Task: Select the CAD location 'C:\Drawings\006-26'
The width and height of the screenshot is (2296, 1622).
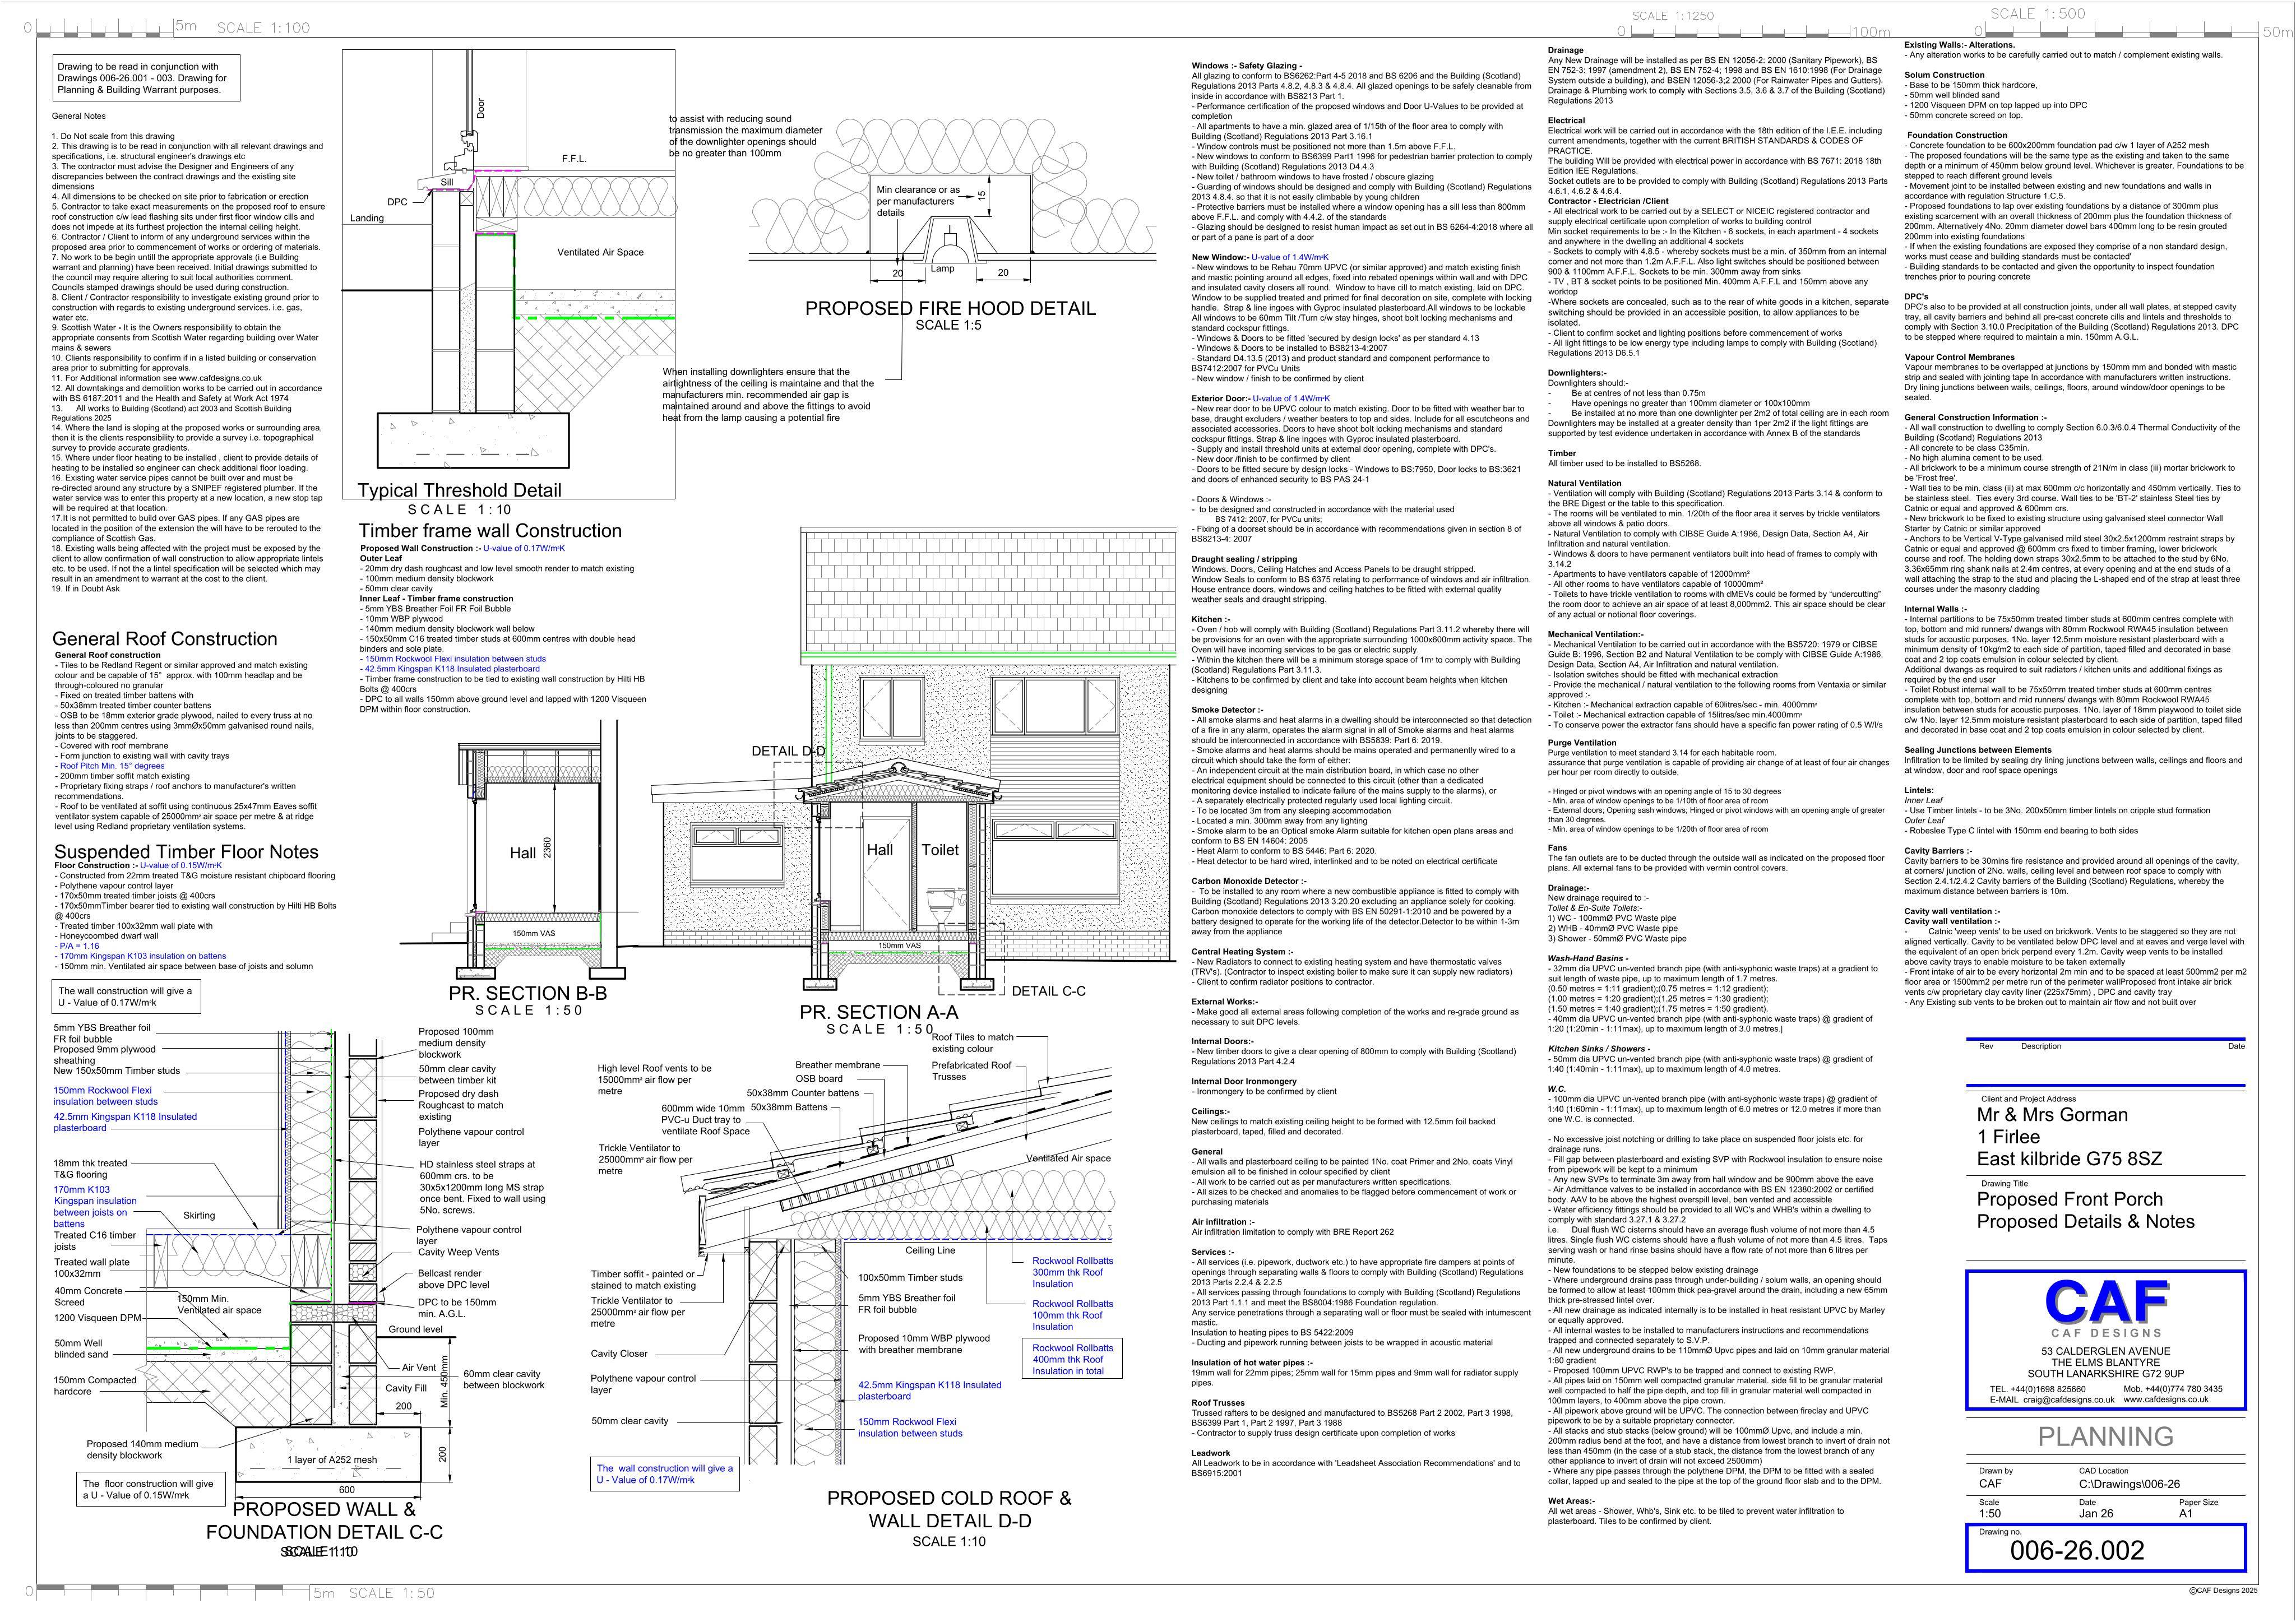Action: [x=2129, y=1484]
